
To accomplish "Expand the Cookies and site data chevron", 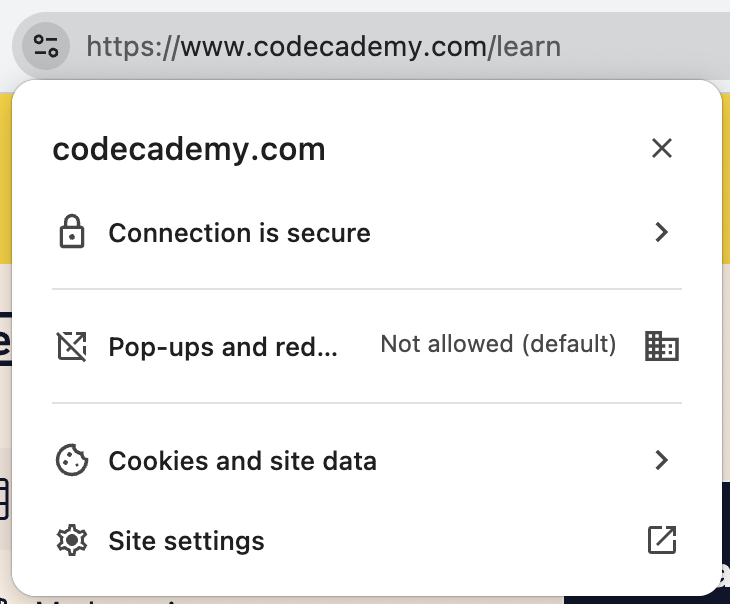I will (x=661, y=461).
